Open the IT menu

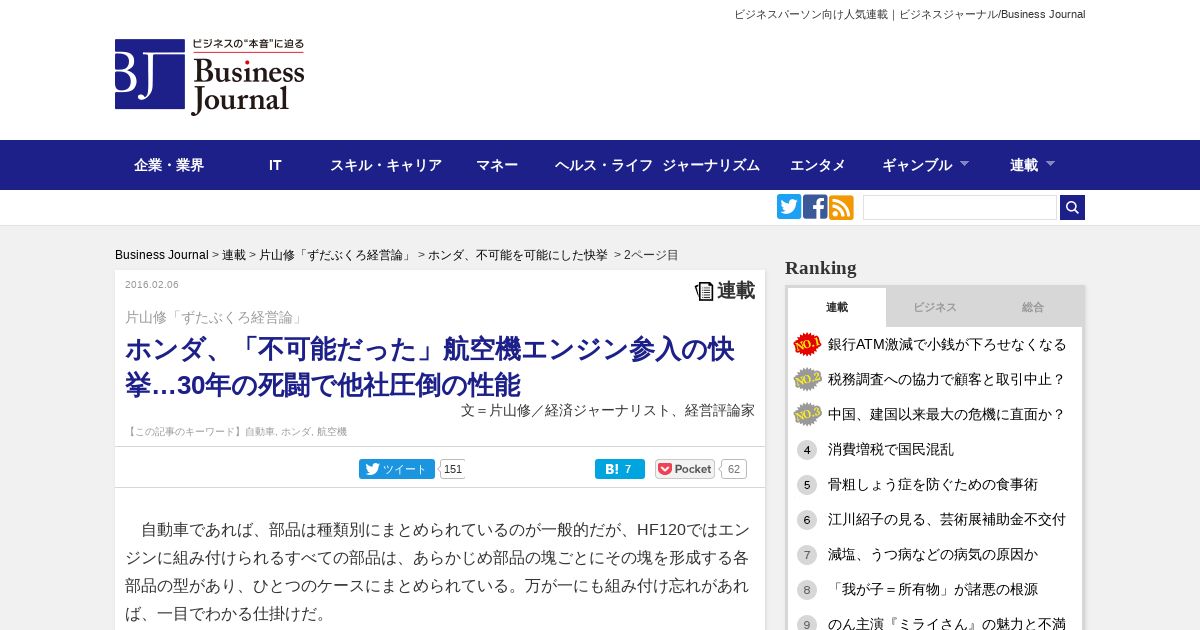coord(275,165)
